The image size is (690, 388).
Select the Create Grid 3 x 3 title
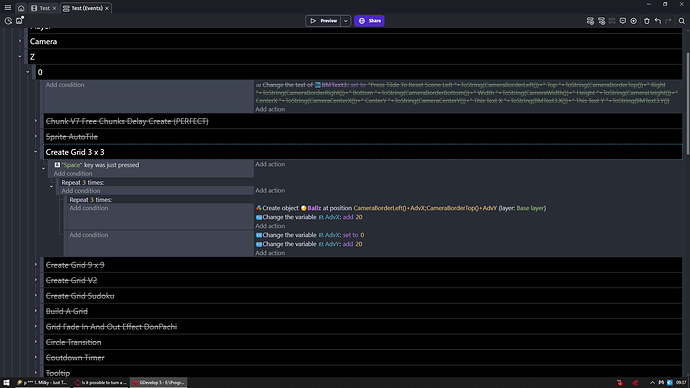[x=75, y=152]
